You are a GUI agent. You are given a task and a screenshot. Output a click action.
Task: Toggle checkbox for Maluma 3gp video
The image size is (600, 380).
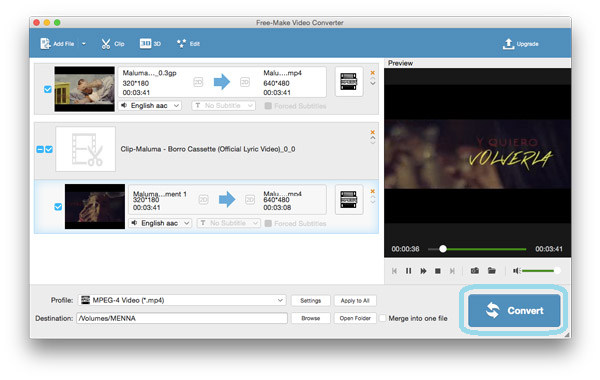[47, 89]
